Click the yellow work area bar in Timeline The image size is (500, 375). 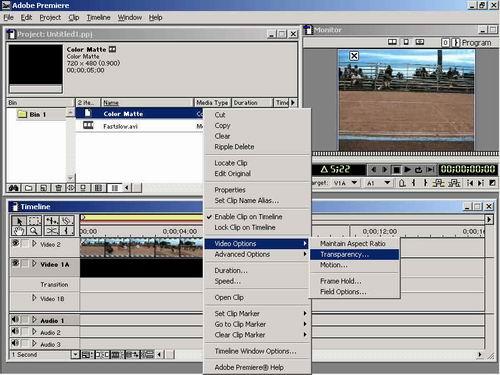pyautogui.click(x=141, y=218)
